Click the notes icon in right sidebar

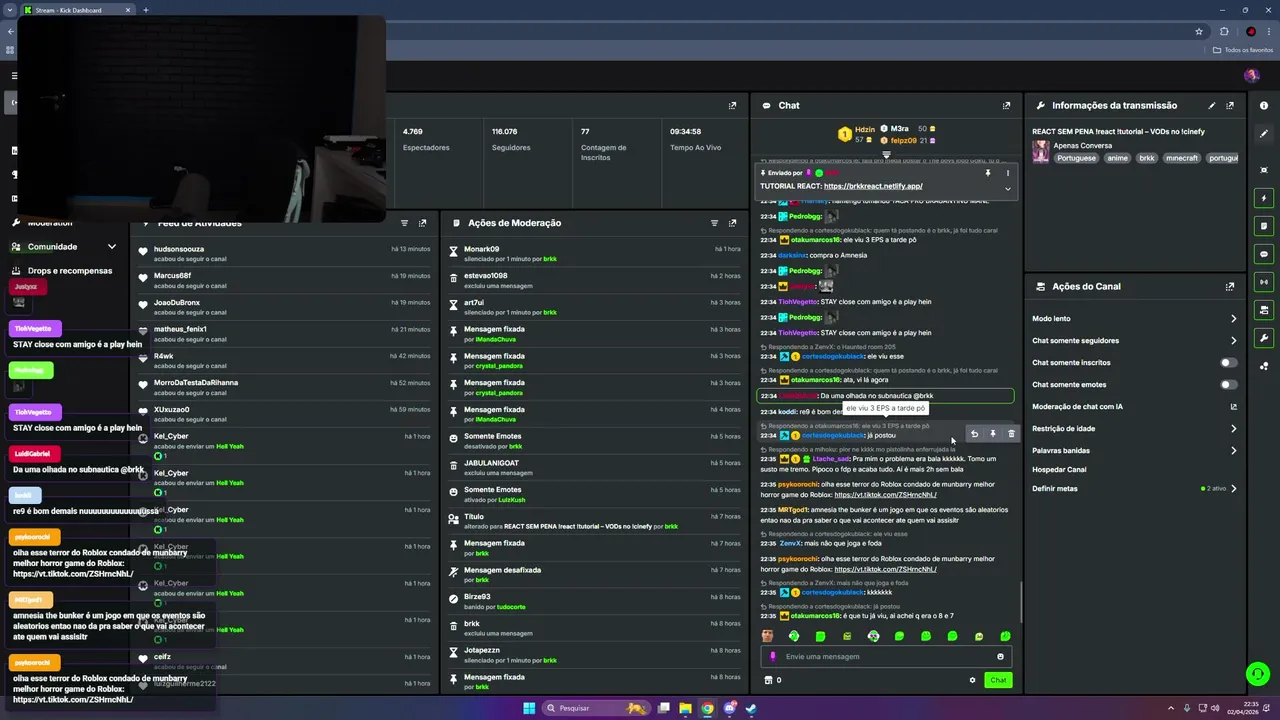(x=1264, y=226)
